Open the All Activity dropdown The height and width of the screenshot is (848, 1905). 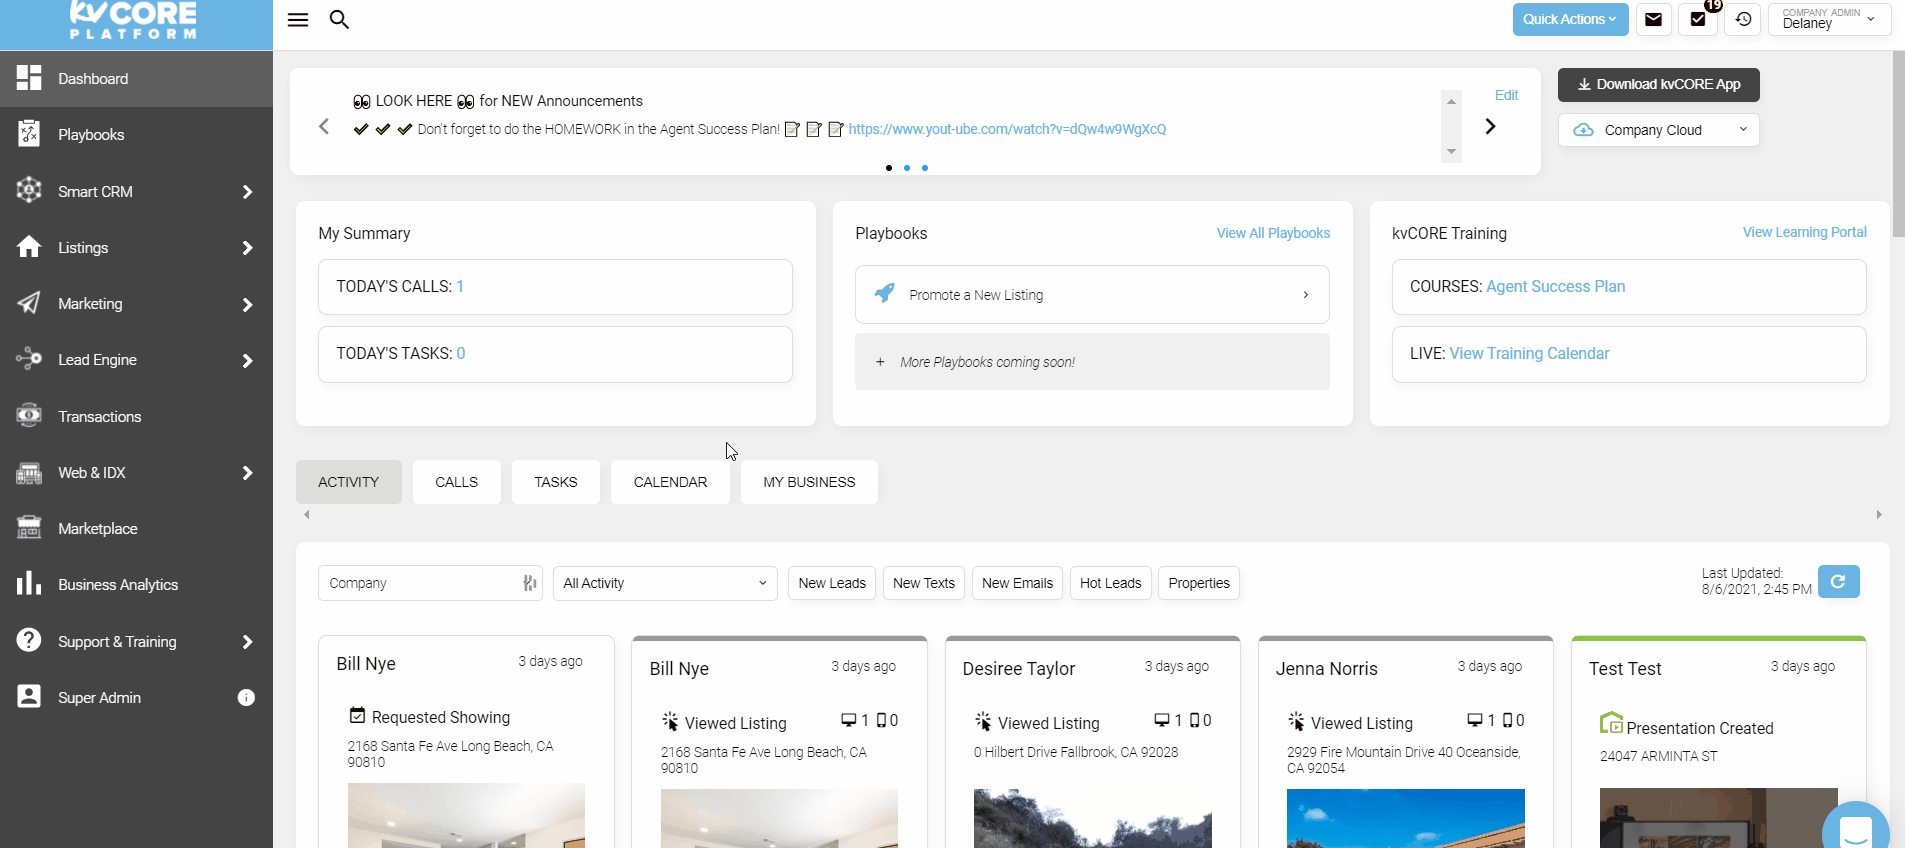[x=665, y=583]
